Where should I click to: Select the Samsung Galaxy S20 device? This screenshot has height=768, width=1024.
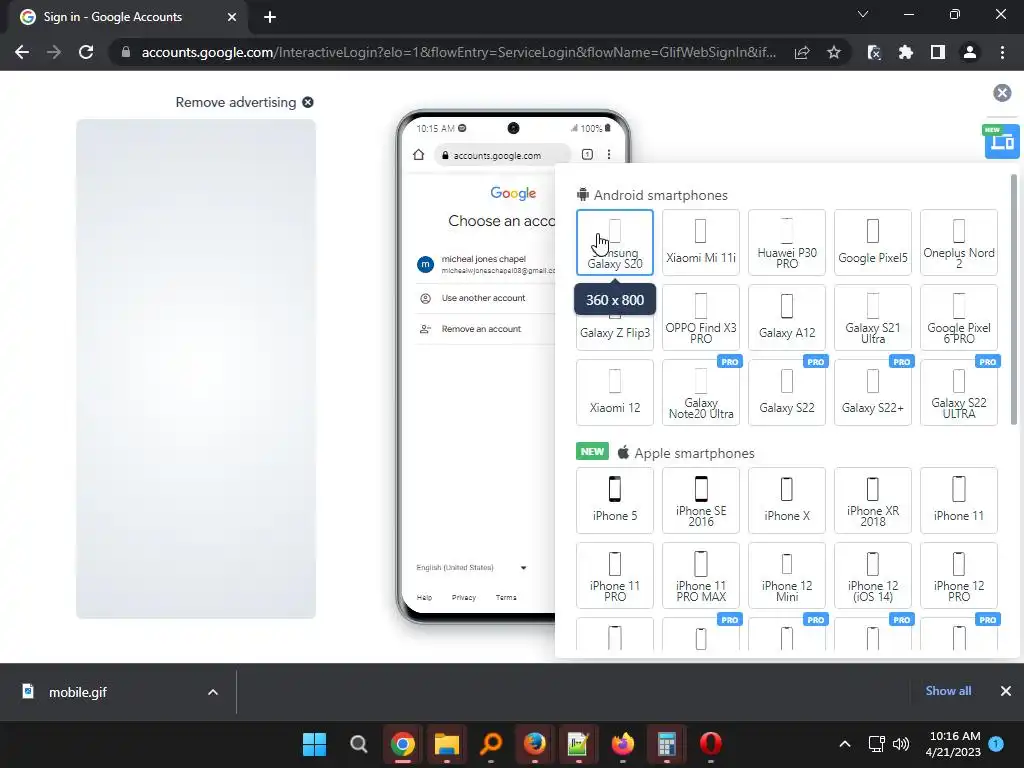coord(615,242)
